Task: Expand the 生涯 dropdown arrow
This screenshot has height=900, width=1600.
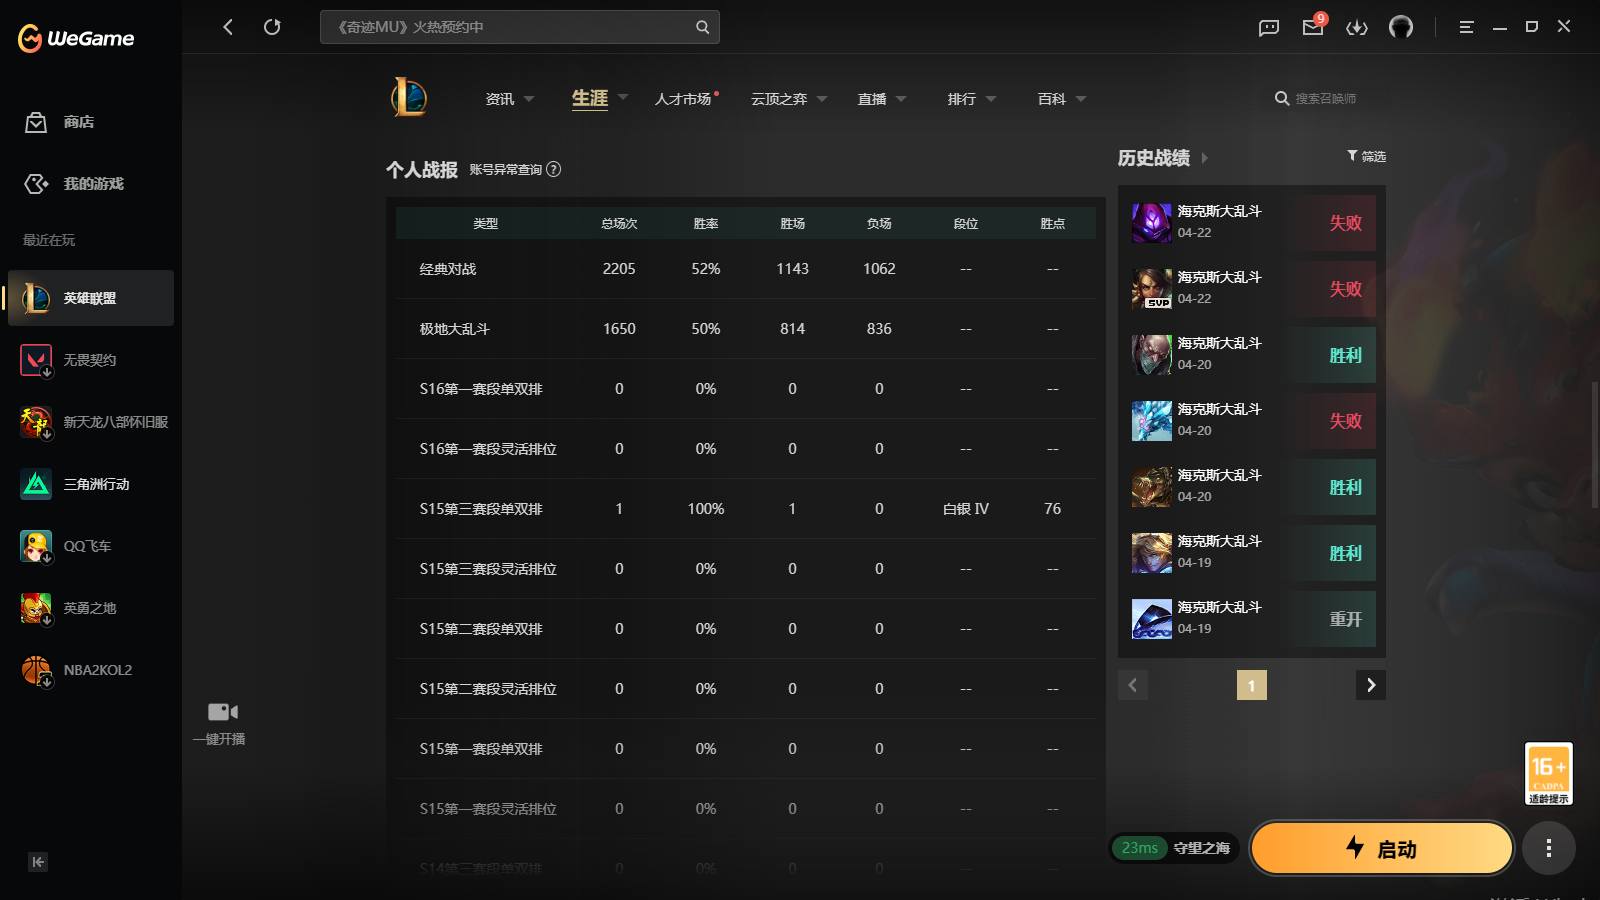Action: tap(623, 97)
